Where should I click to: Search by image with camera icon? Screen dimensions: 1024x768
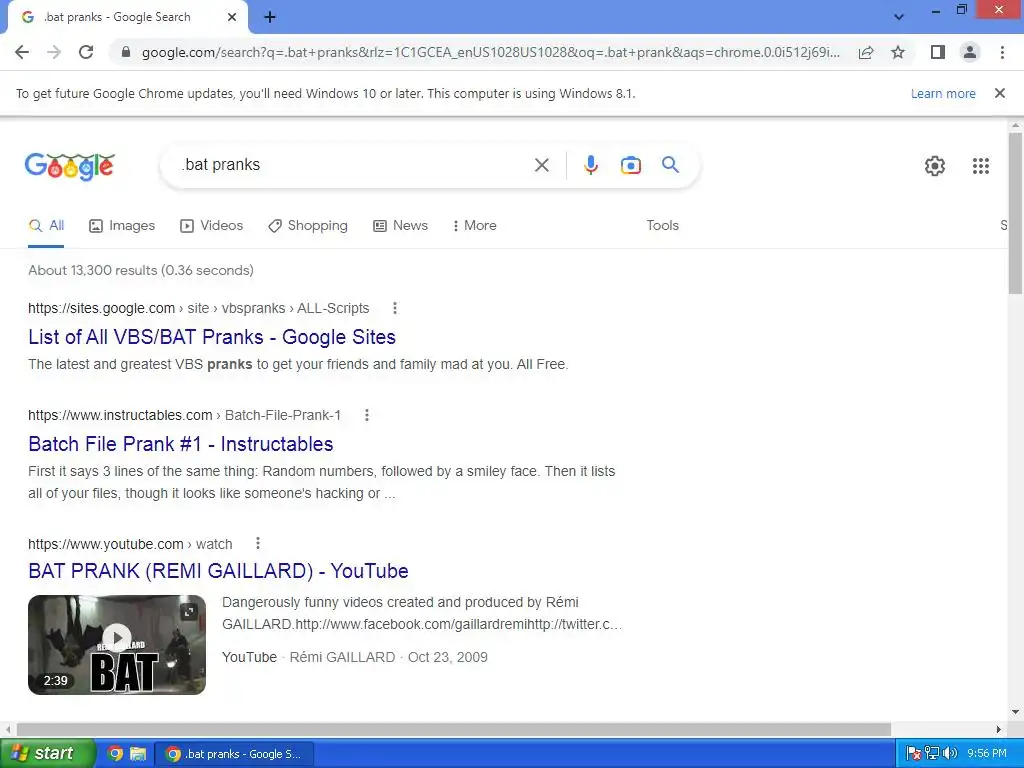pyautogui.click(x=631, y=165)
